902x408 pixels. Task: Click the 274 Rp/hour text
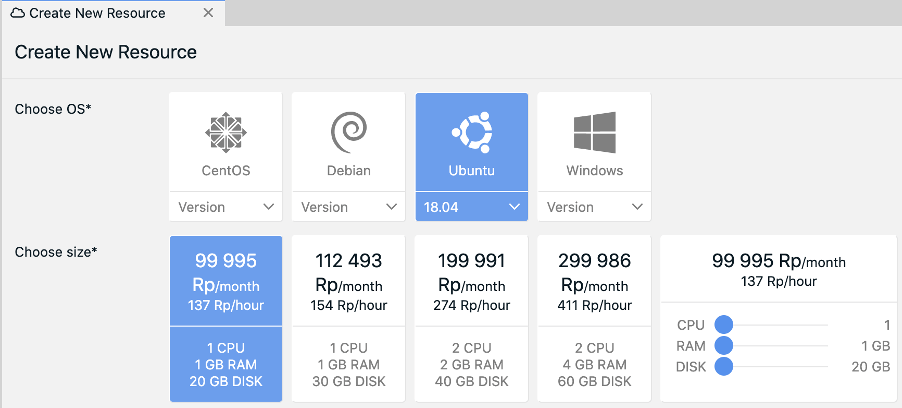472,305
